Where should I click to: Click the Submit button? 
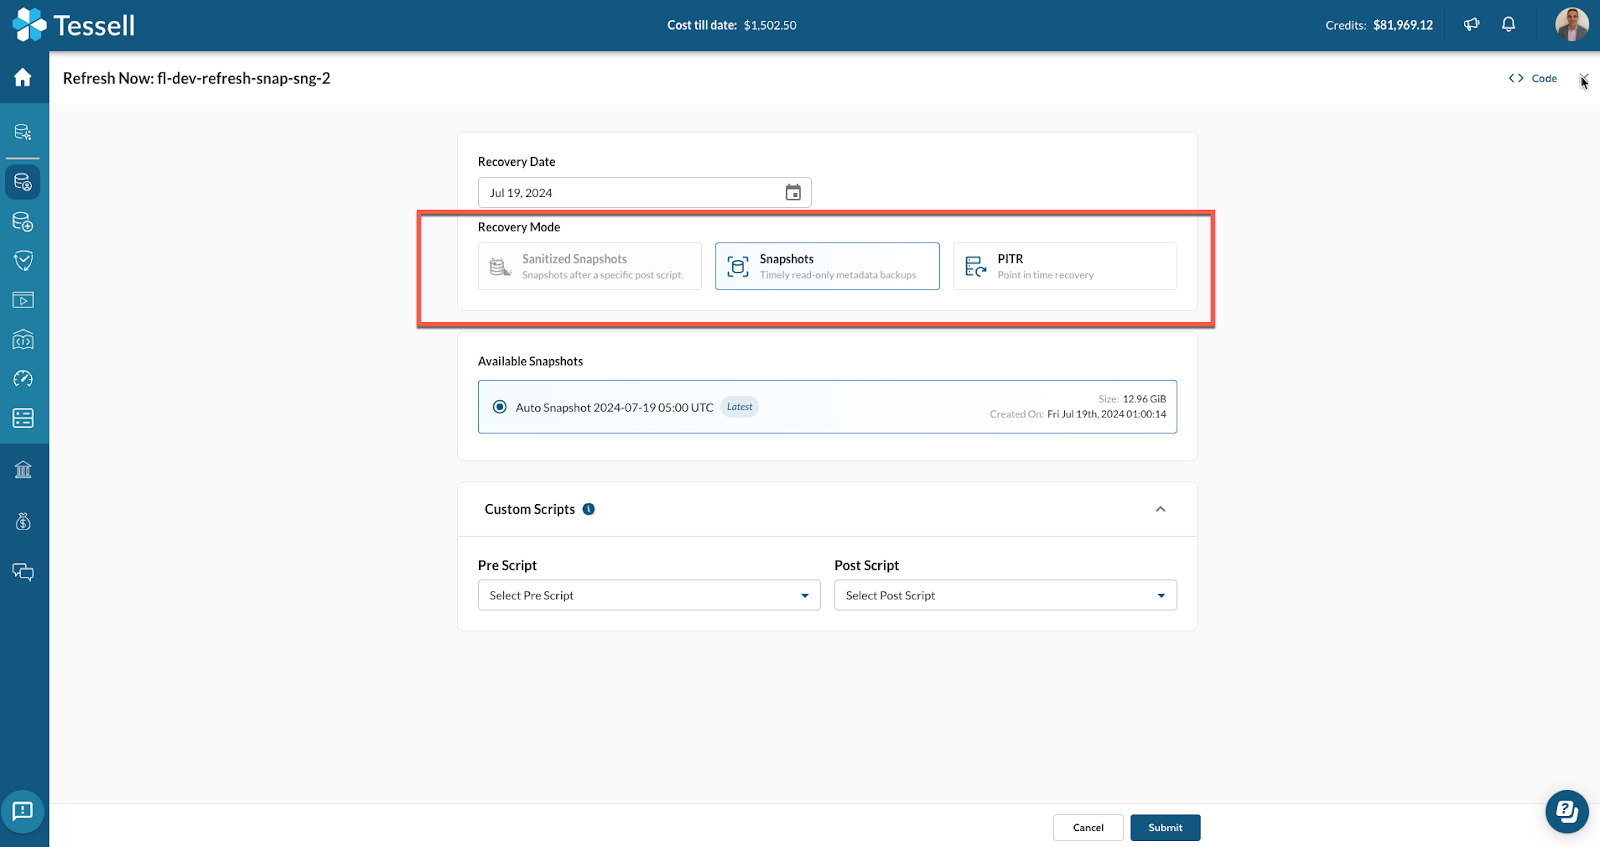click(1165, 828)
